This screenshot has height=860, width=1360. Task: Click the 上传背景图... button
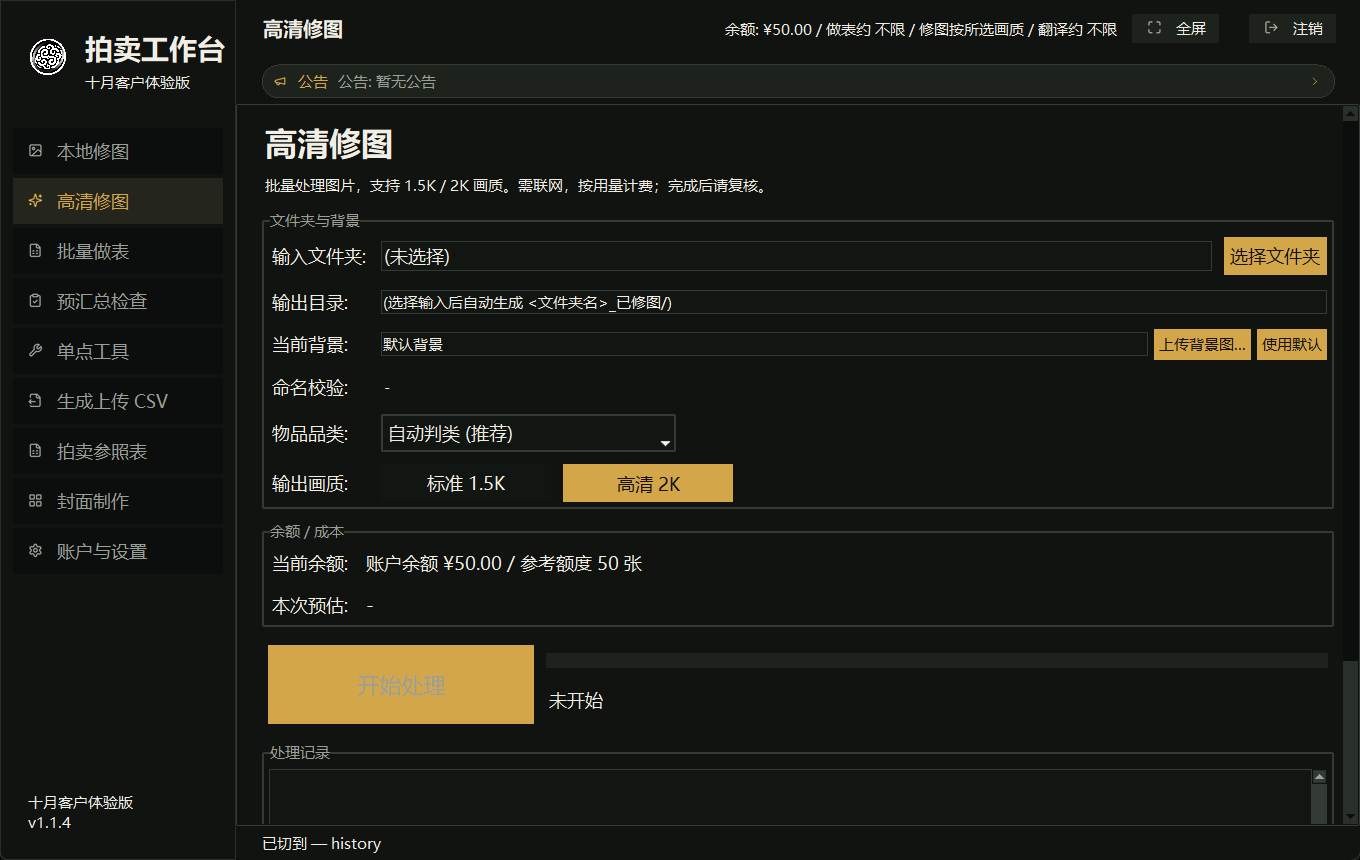(x=1202, y=344)
